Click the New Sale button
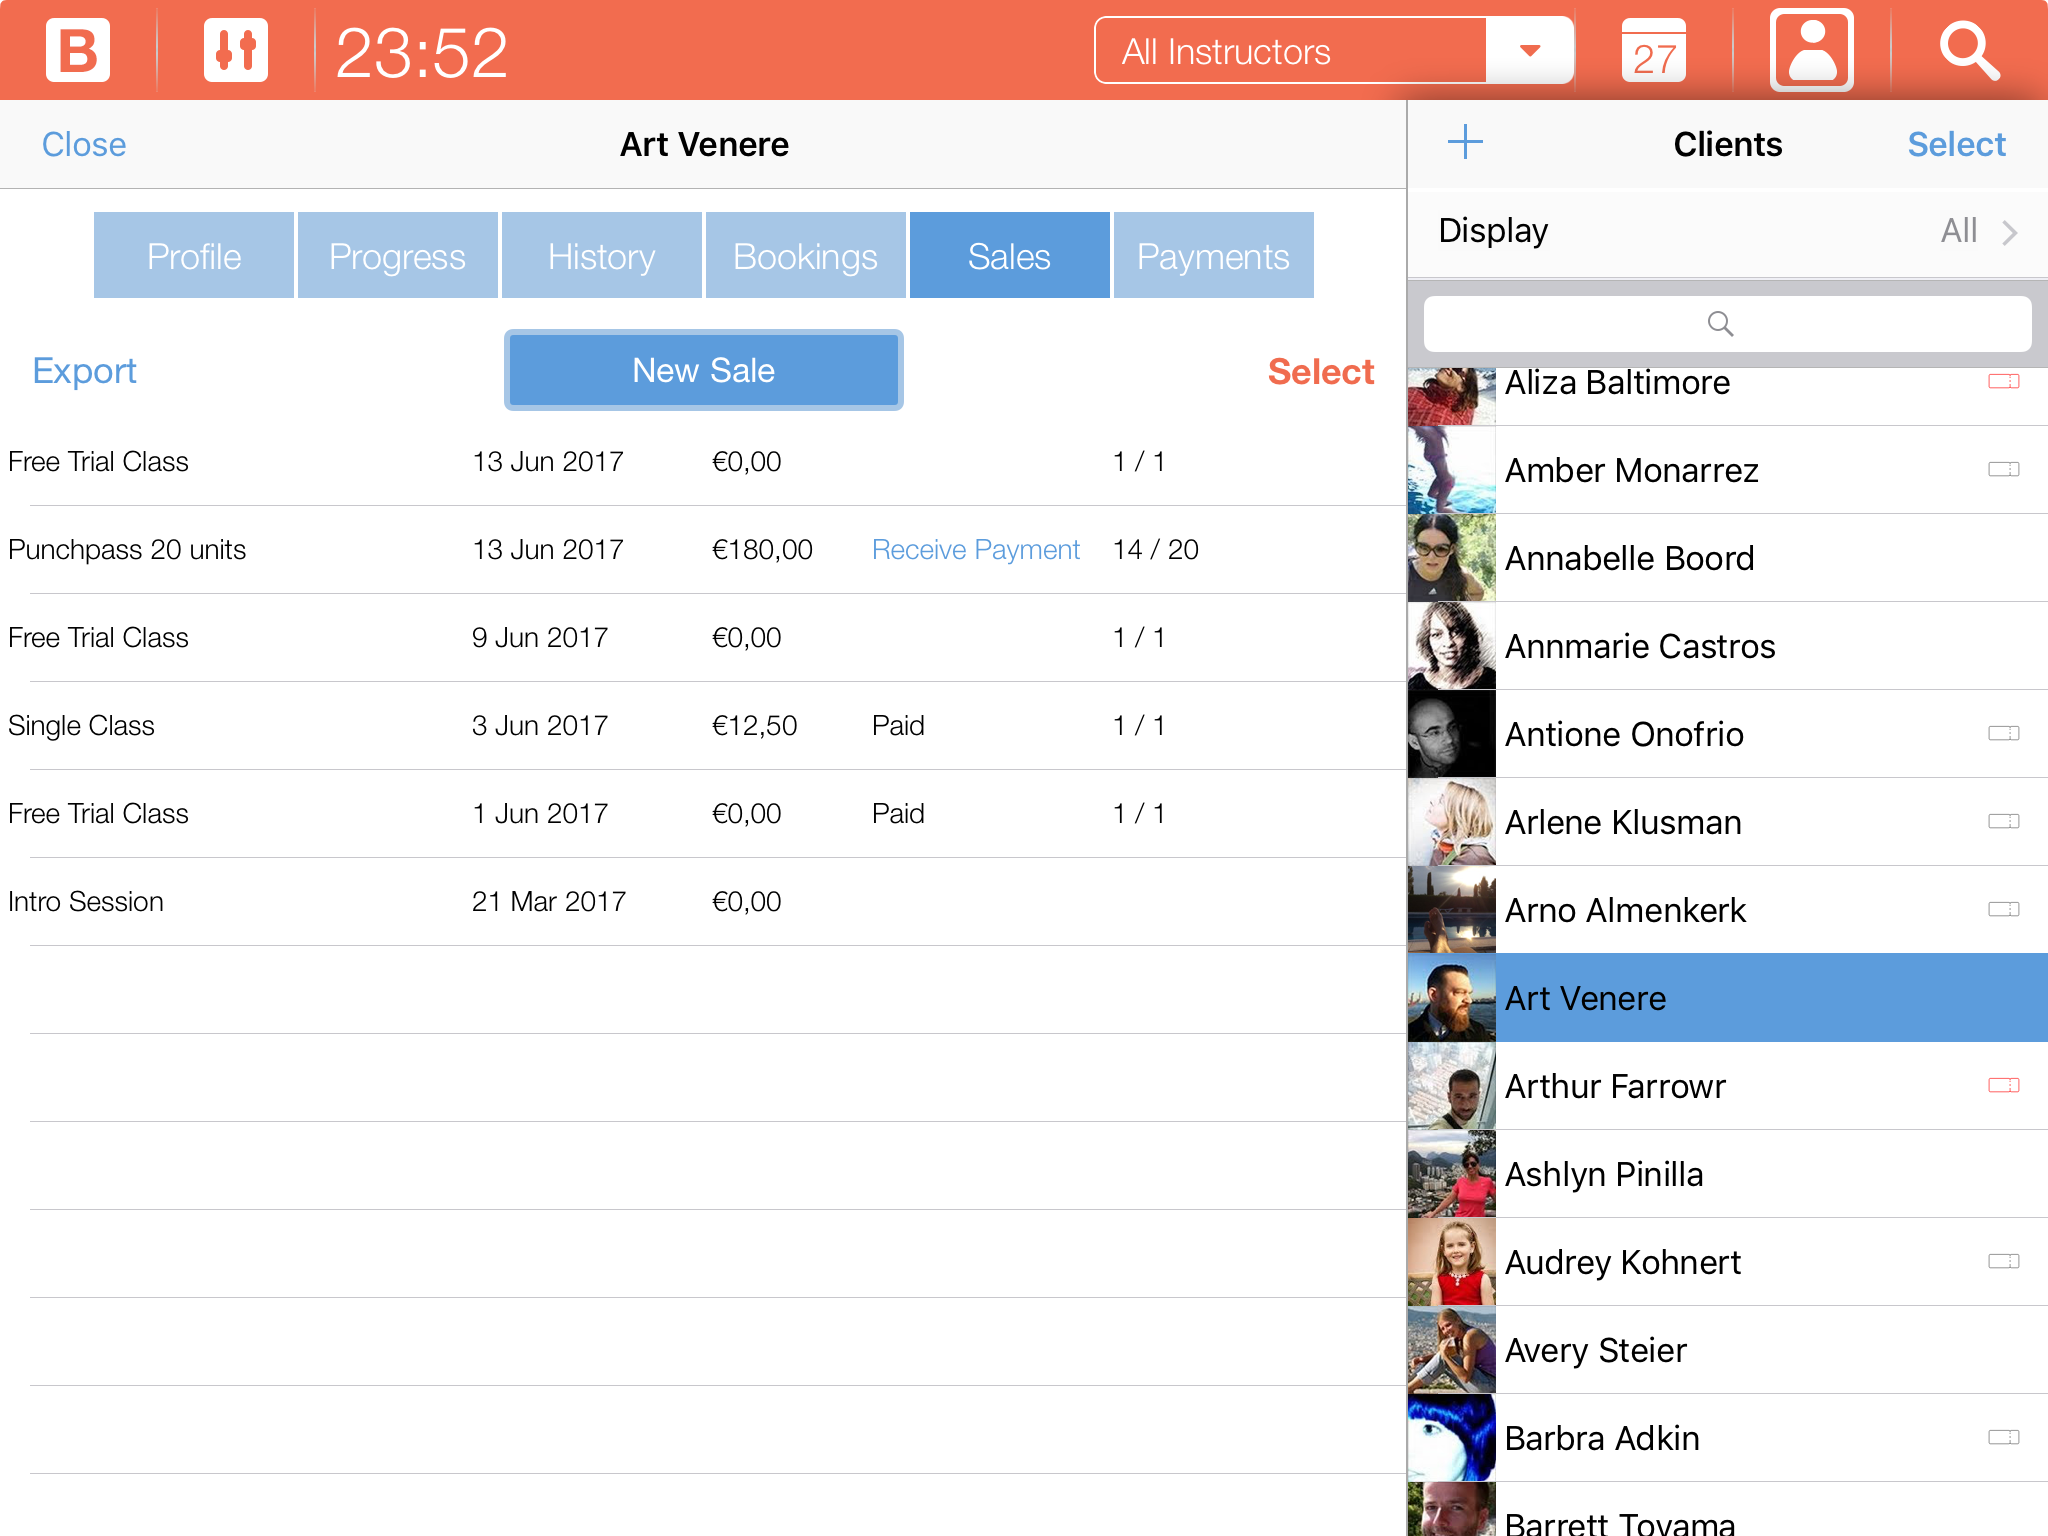2048x1536 pixels. (x=703, y=370)
